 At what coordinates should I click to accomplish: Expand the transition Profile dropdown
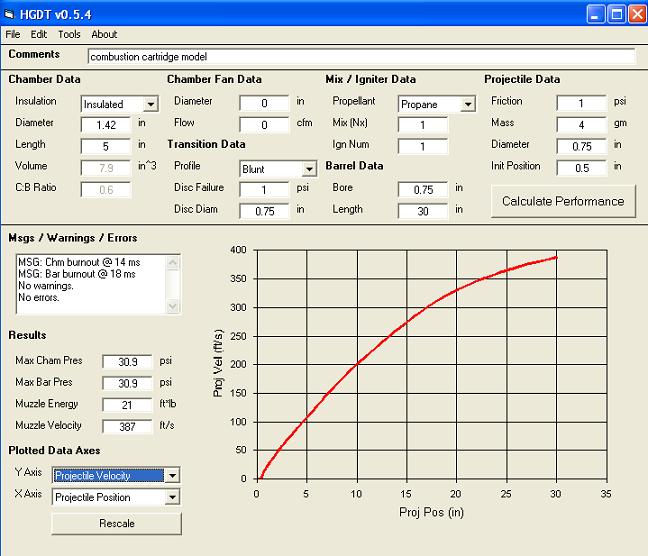coord(308,170)
